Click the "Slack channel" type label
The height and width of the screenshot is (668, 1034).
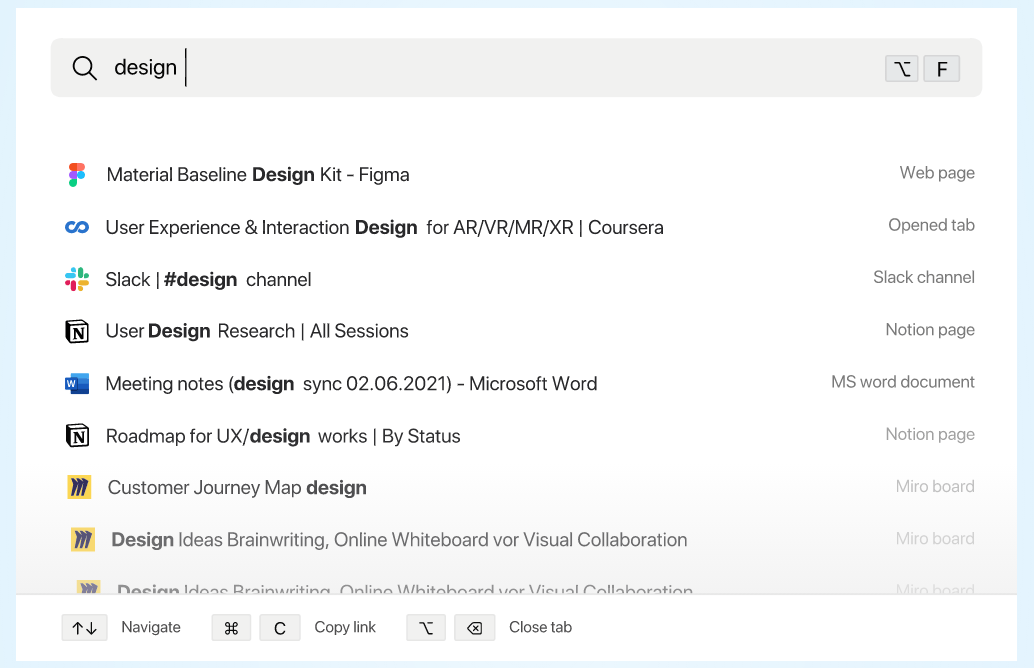pos(924,277)
